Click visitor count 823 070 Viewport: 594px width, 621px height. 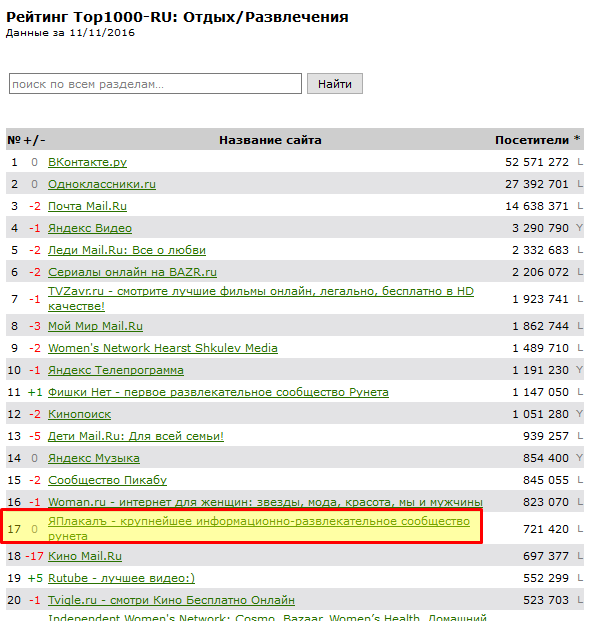point(546,502)
